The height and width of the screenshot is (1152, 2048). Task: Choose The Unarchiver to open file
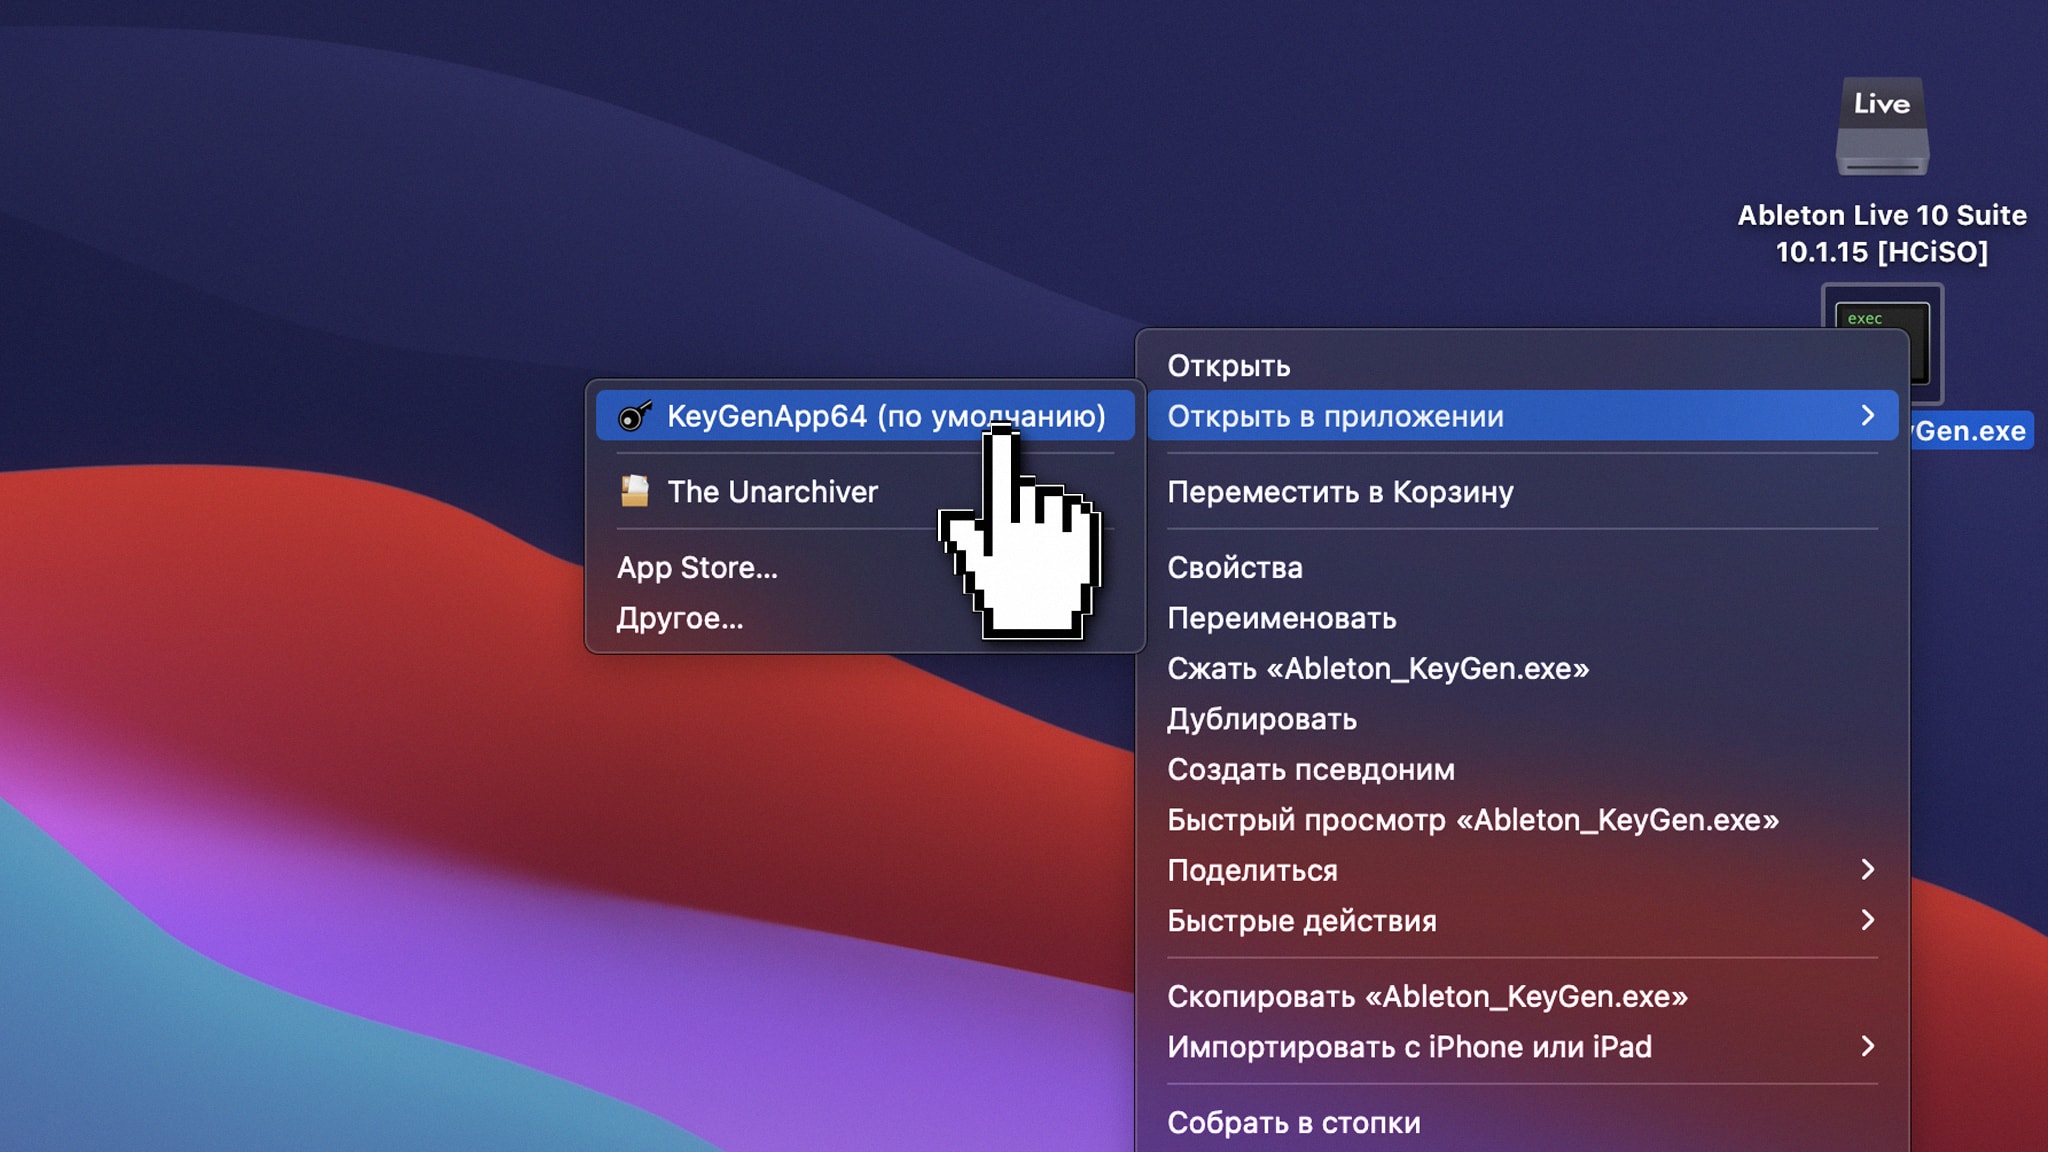point(772,491)
